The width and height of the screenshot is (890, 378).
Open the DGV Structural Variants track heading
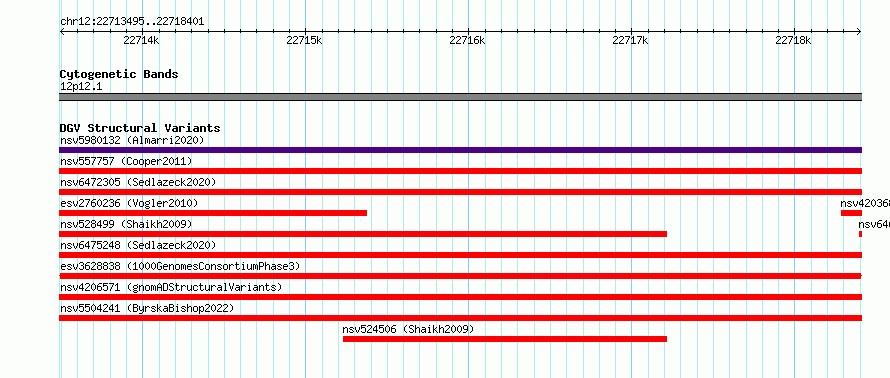pyautogui.click(x=140, y=128)
